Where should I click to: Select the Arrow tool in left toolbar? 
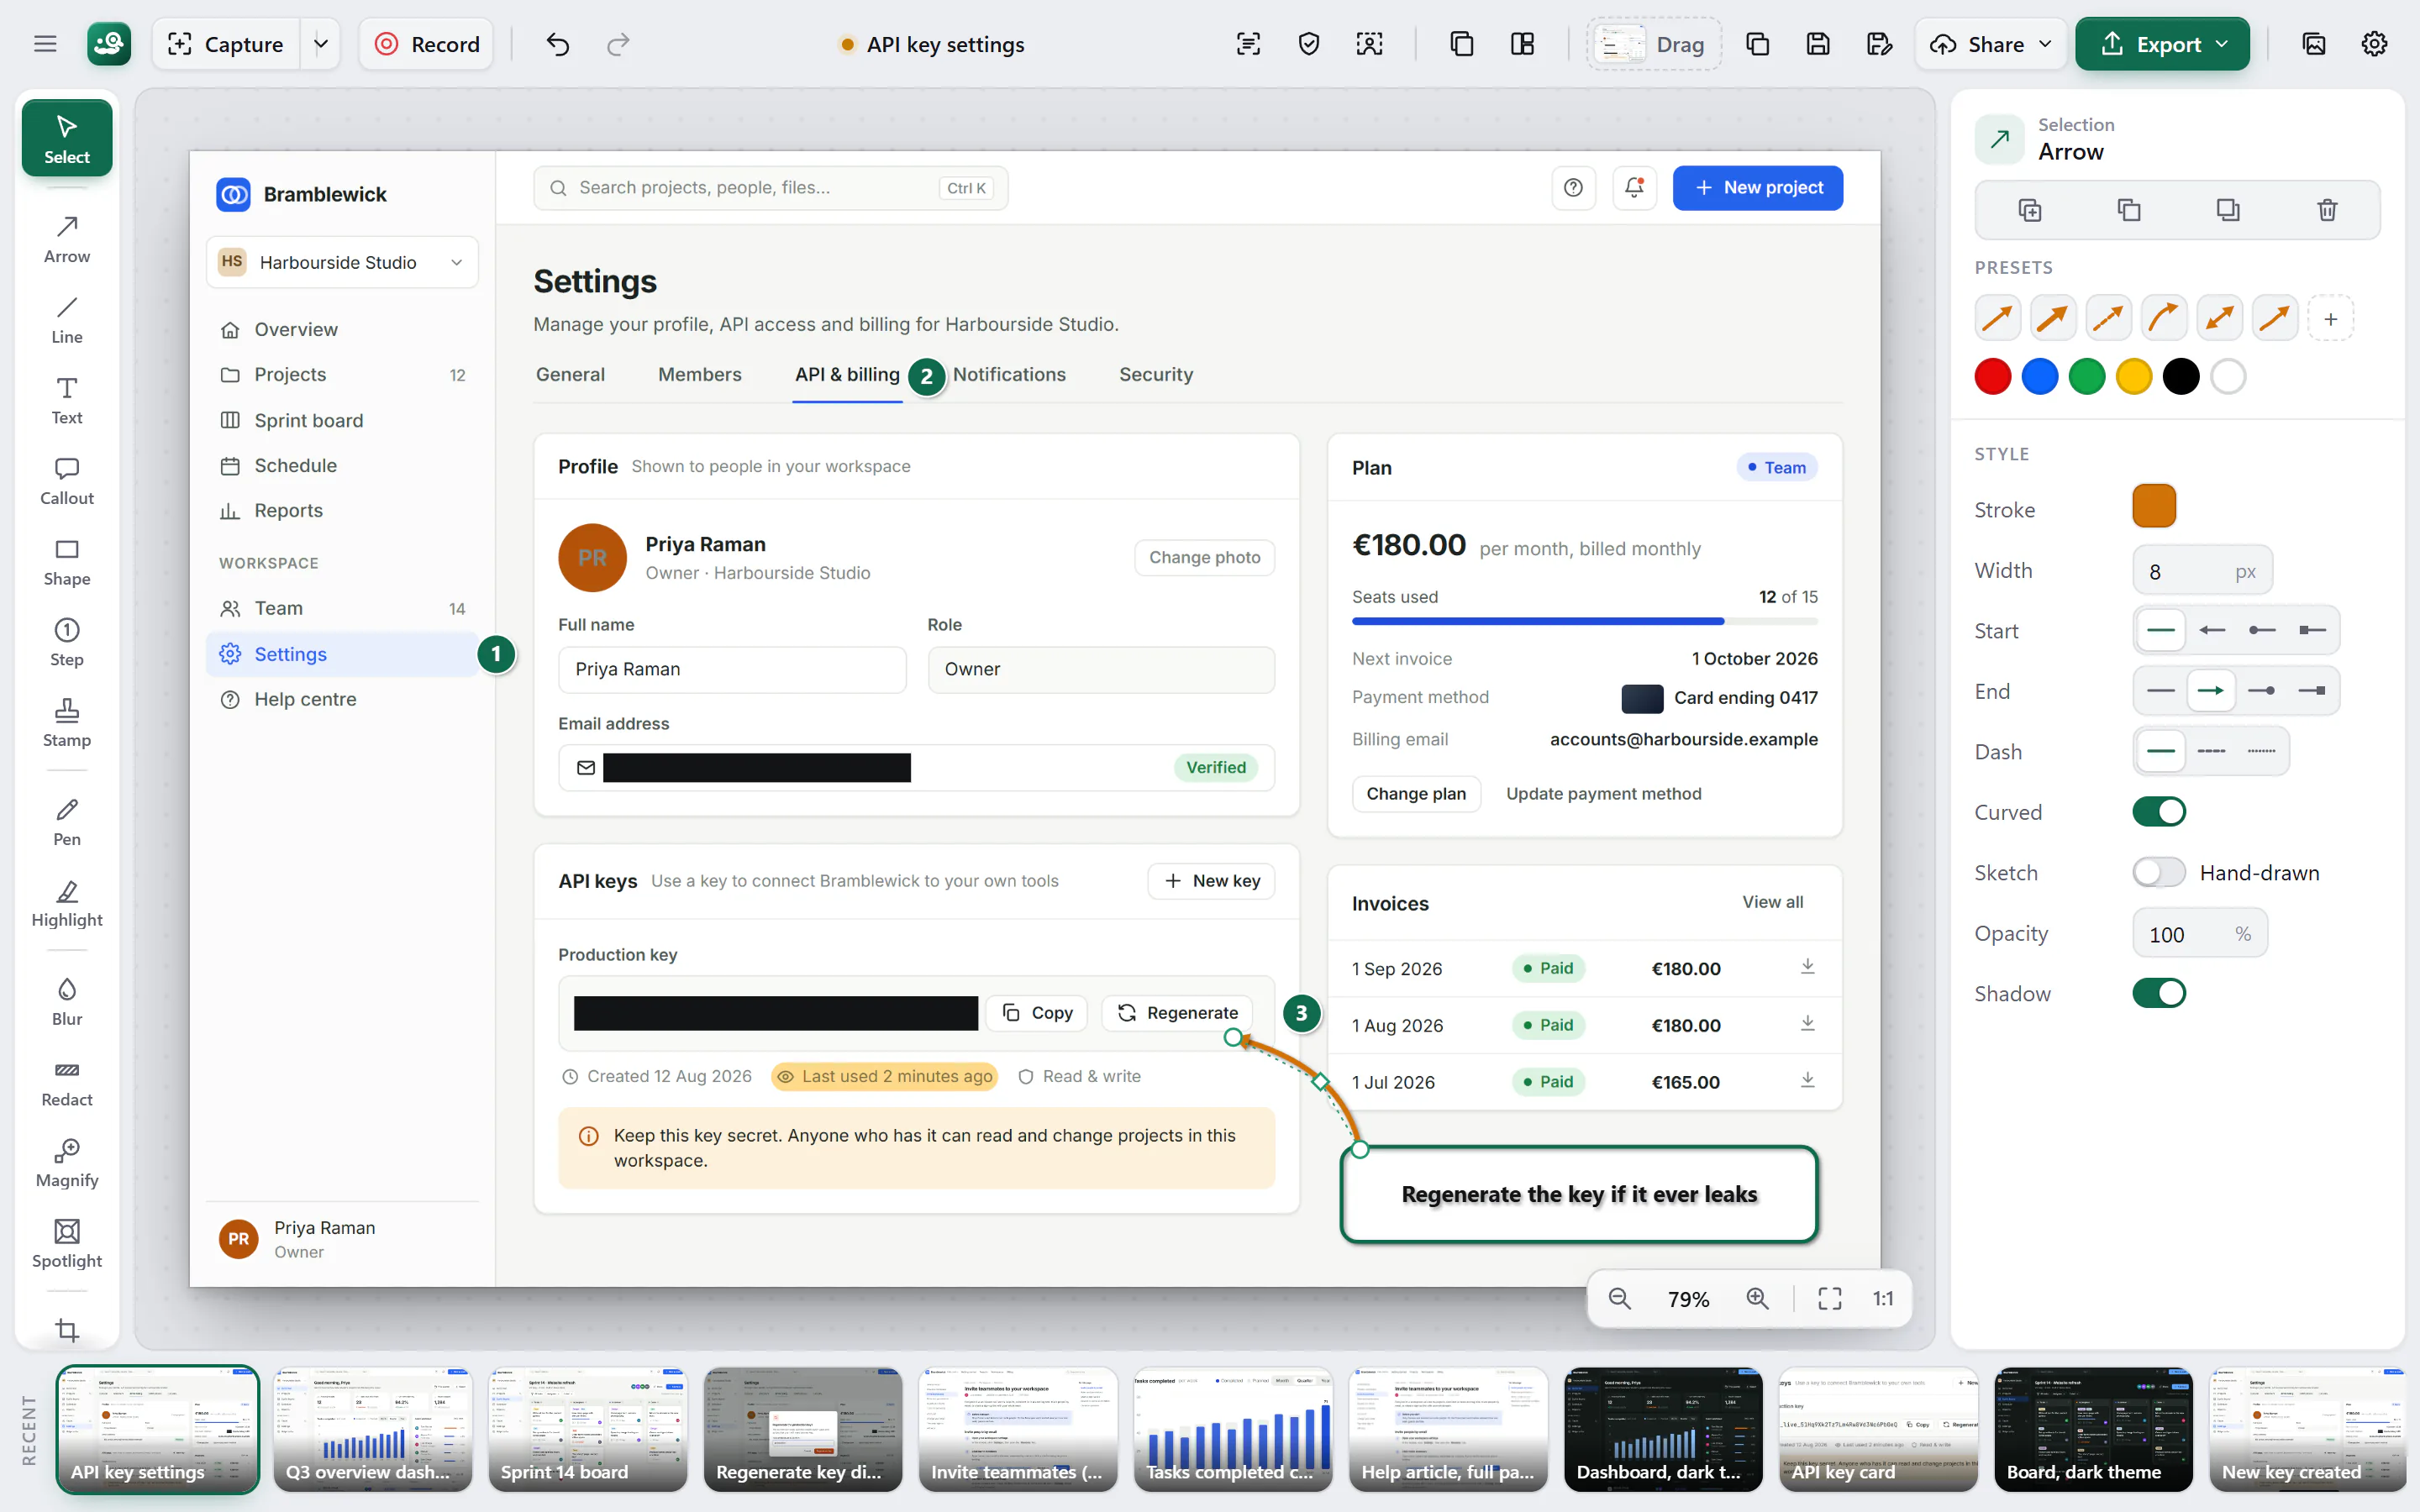(67, 239)
